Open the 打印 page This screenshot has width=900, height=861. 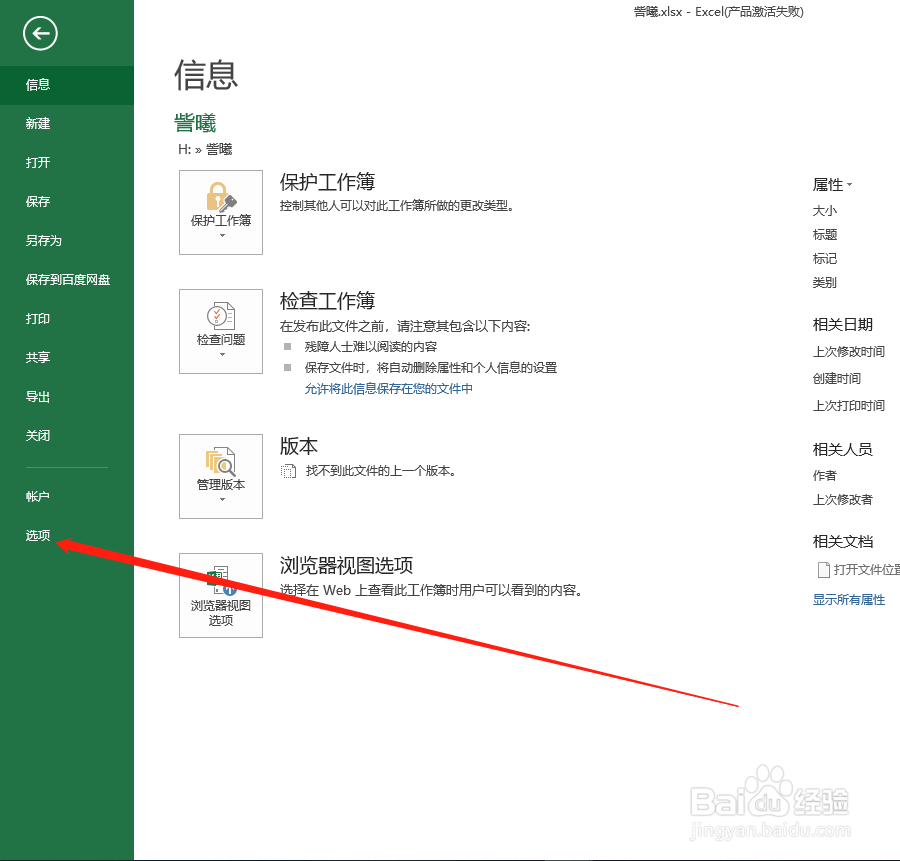[67, 319]
